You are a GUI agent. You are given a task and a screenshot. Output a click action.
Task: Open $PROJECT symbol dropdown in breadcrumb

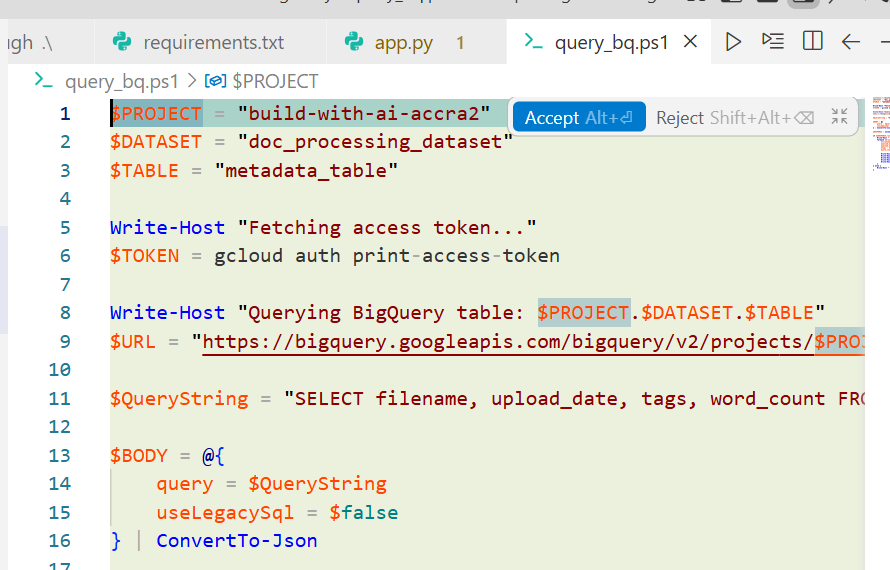point(275,81)
